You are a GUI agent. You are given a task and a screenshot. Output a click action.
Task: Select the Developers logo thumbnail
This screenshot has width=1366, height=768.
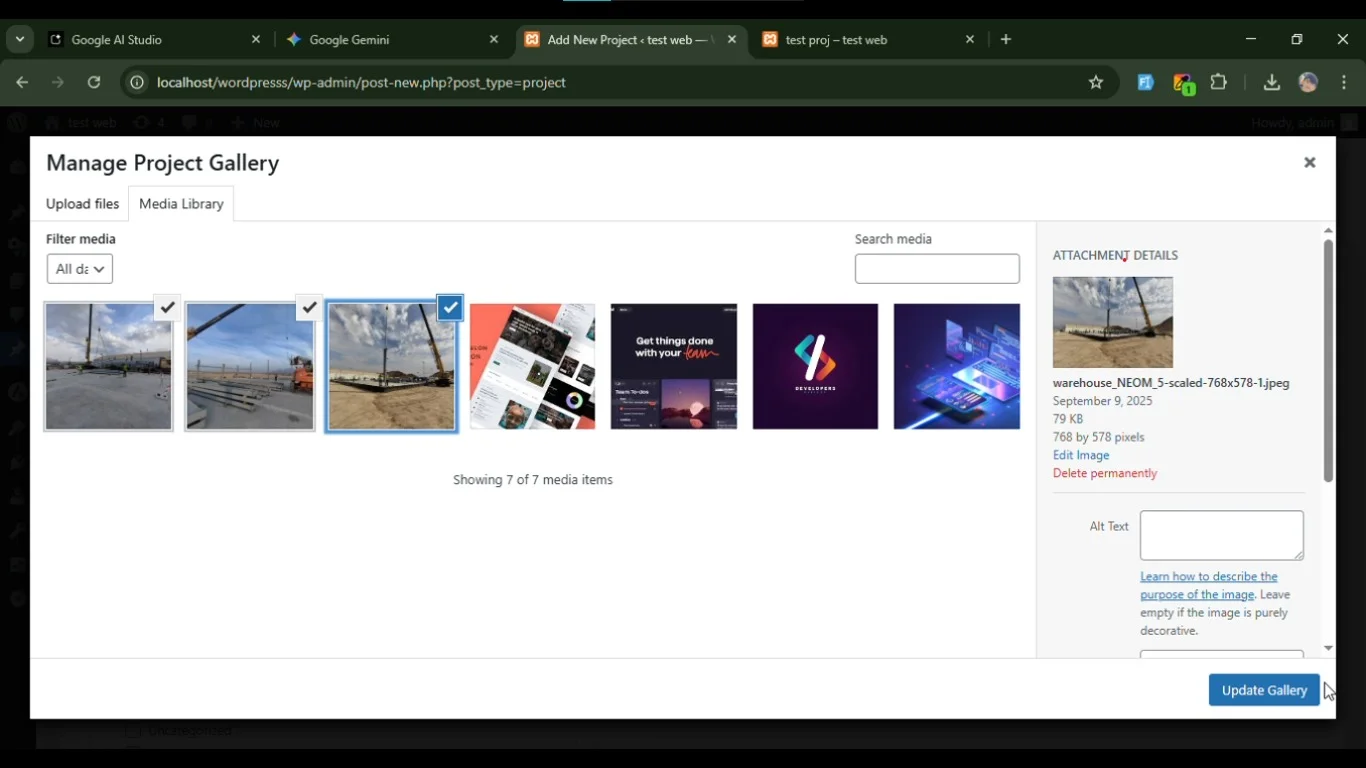point(815,367)
